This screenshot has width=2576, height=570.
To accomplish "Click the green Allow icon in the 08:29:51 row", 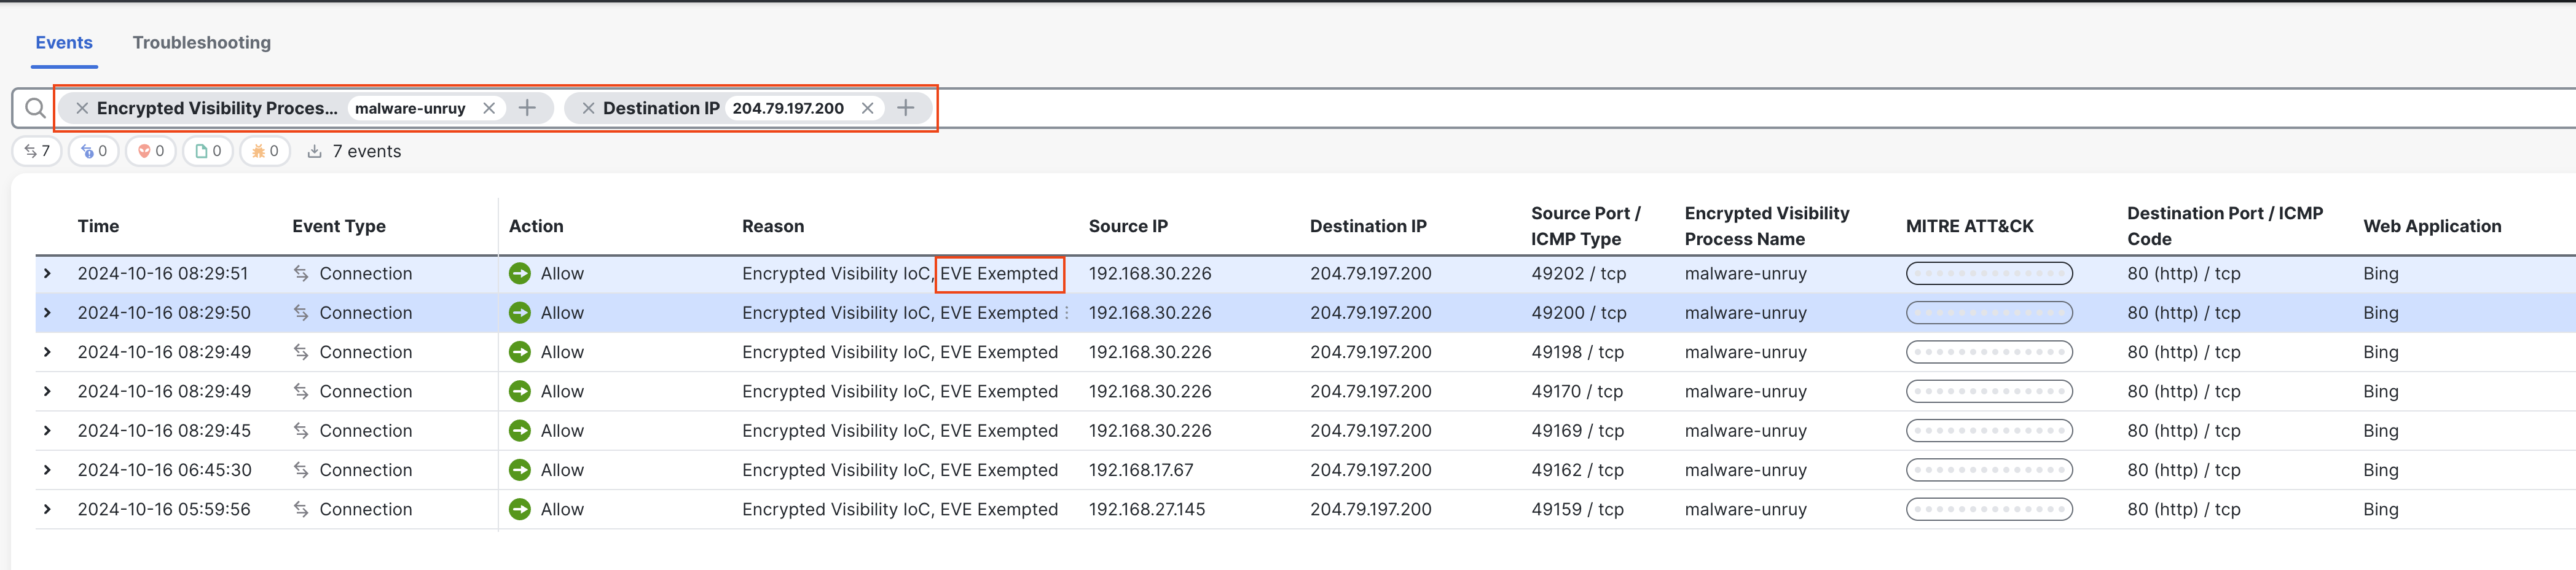I will point(520,273).
